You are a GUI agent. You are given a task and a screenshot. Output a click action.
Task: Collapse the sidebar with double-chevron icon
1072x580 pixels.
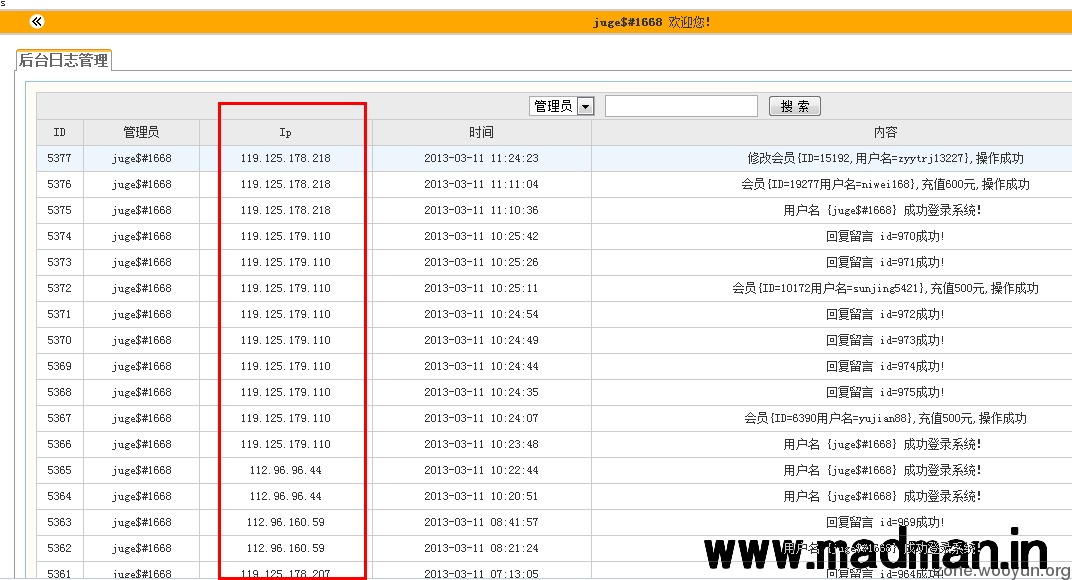click(37, 21)
